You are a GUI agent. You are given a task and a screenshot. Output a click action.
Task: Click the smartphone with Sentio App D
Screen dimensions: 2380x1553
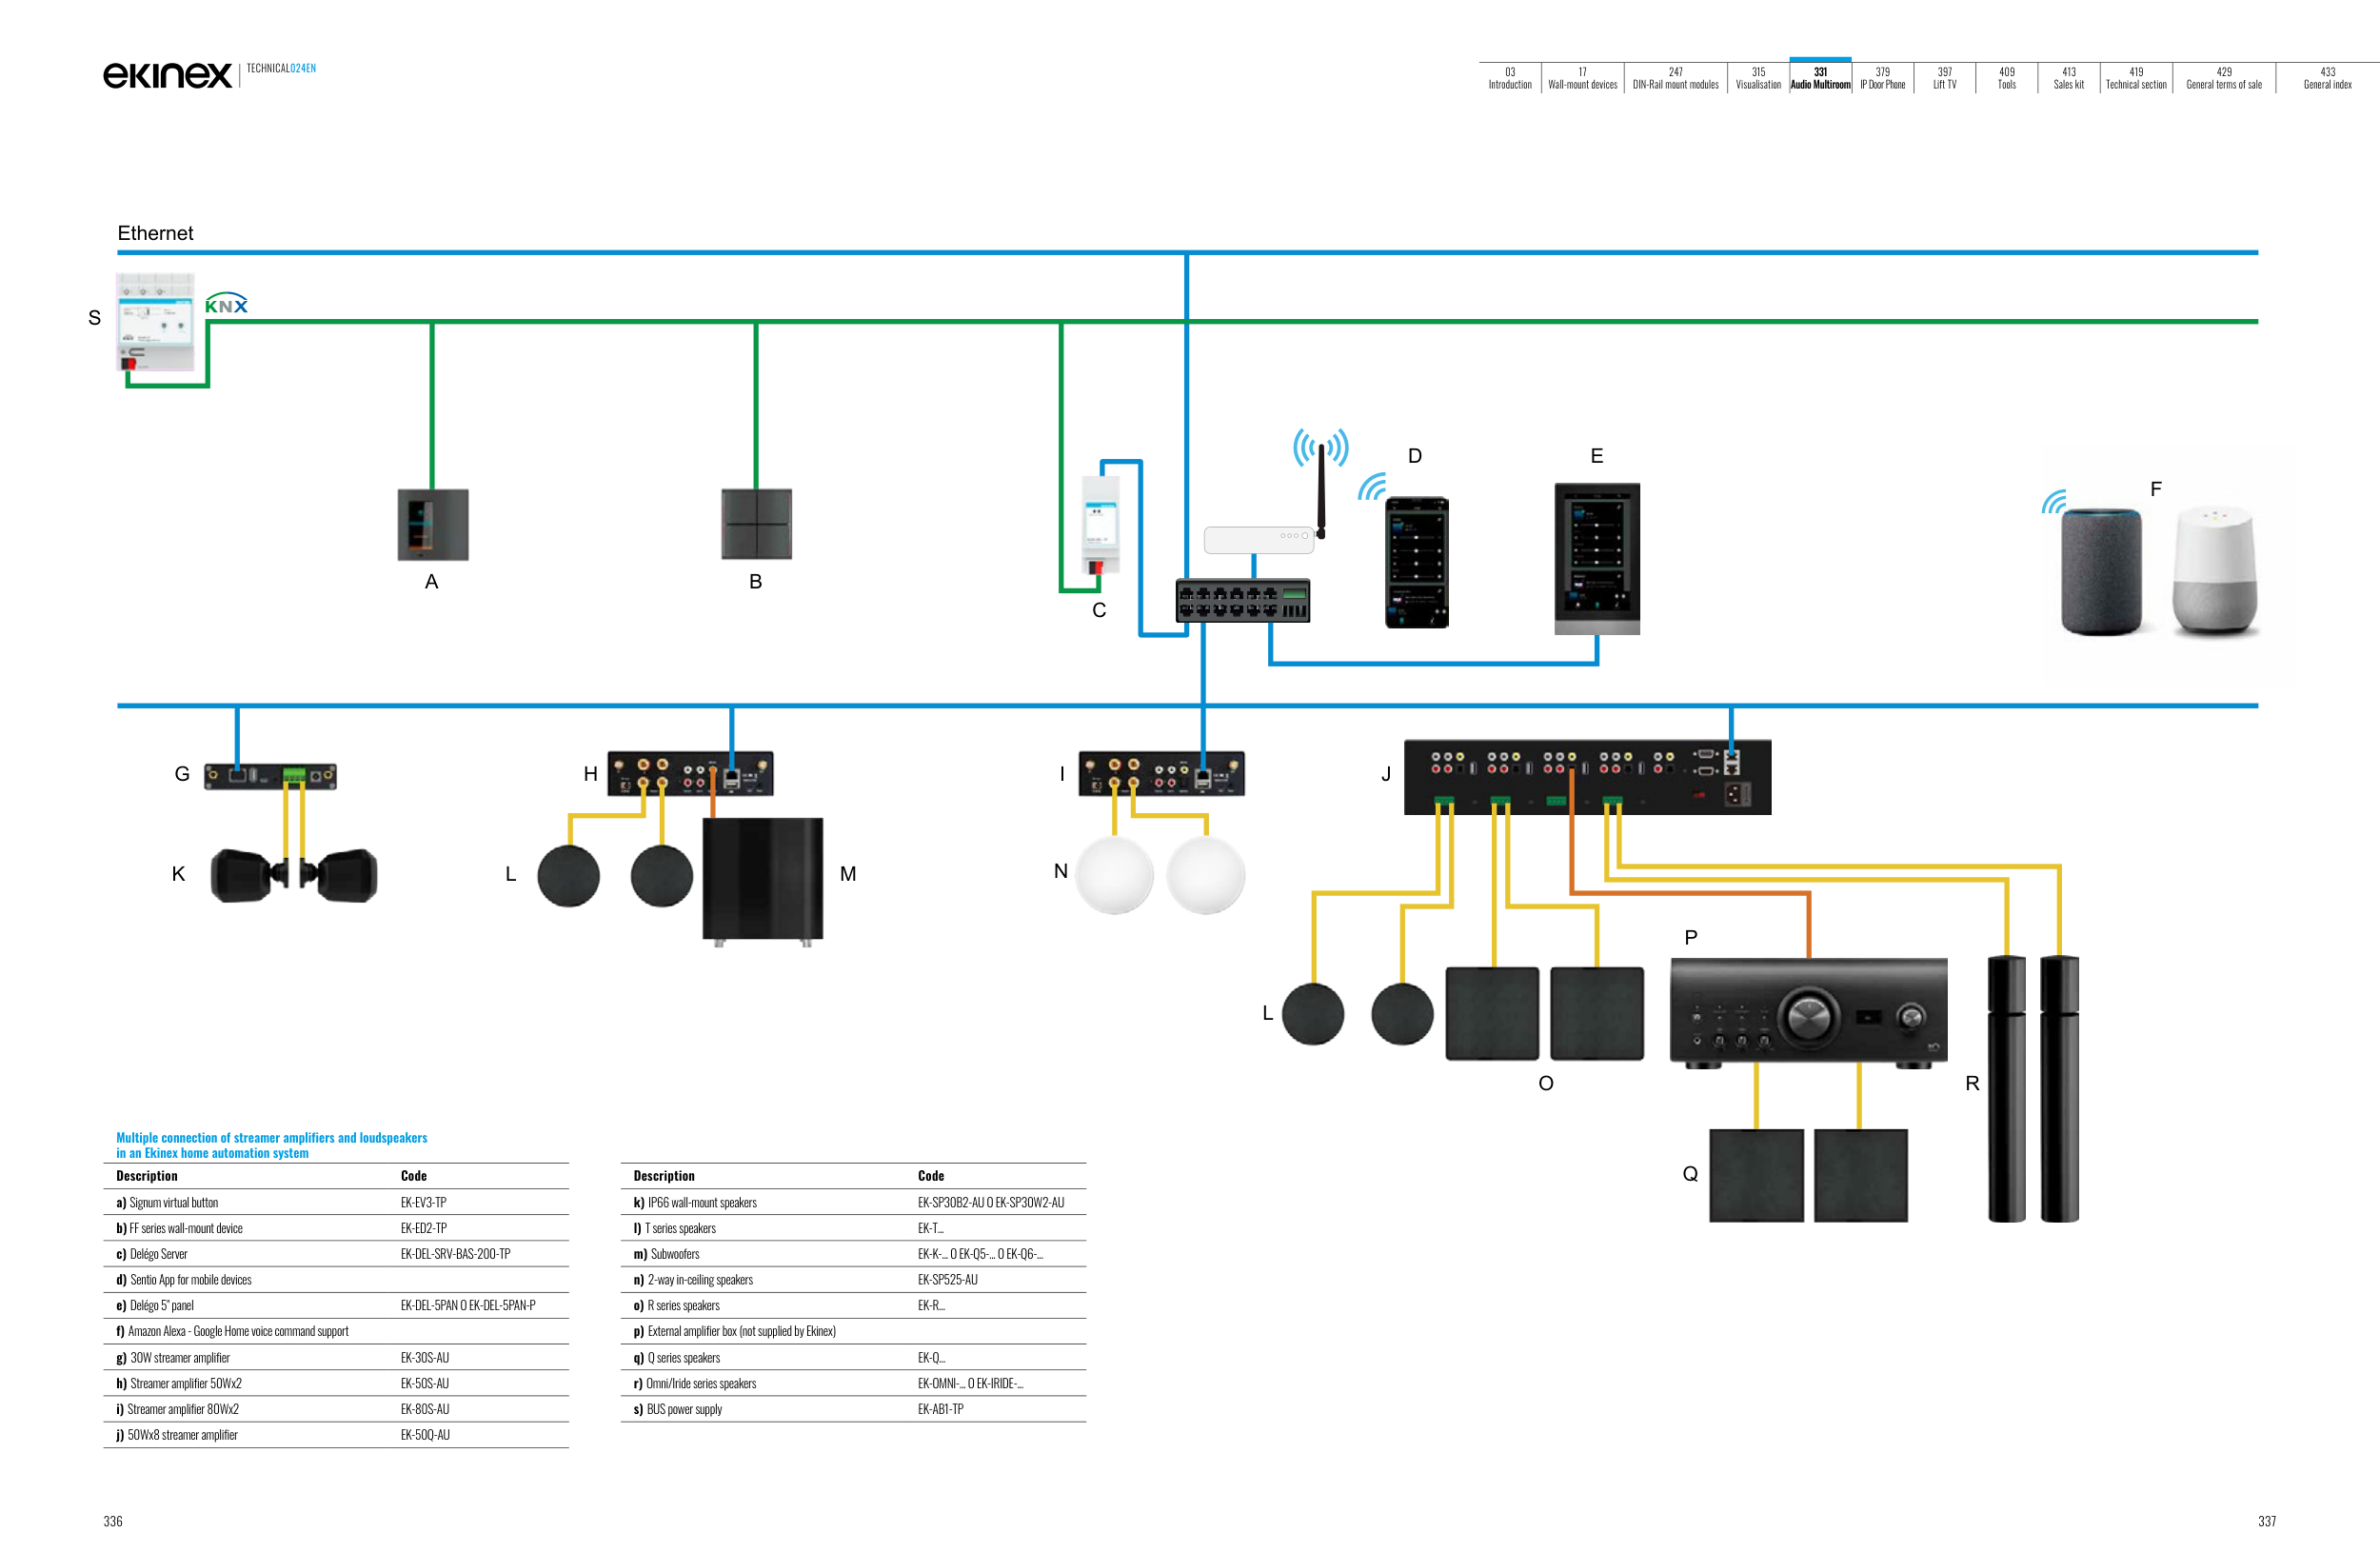tap(1416, 562)
